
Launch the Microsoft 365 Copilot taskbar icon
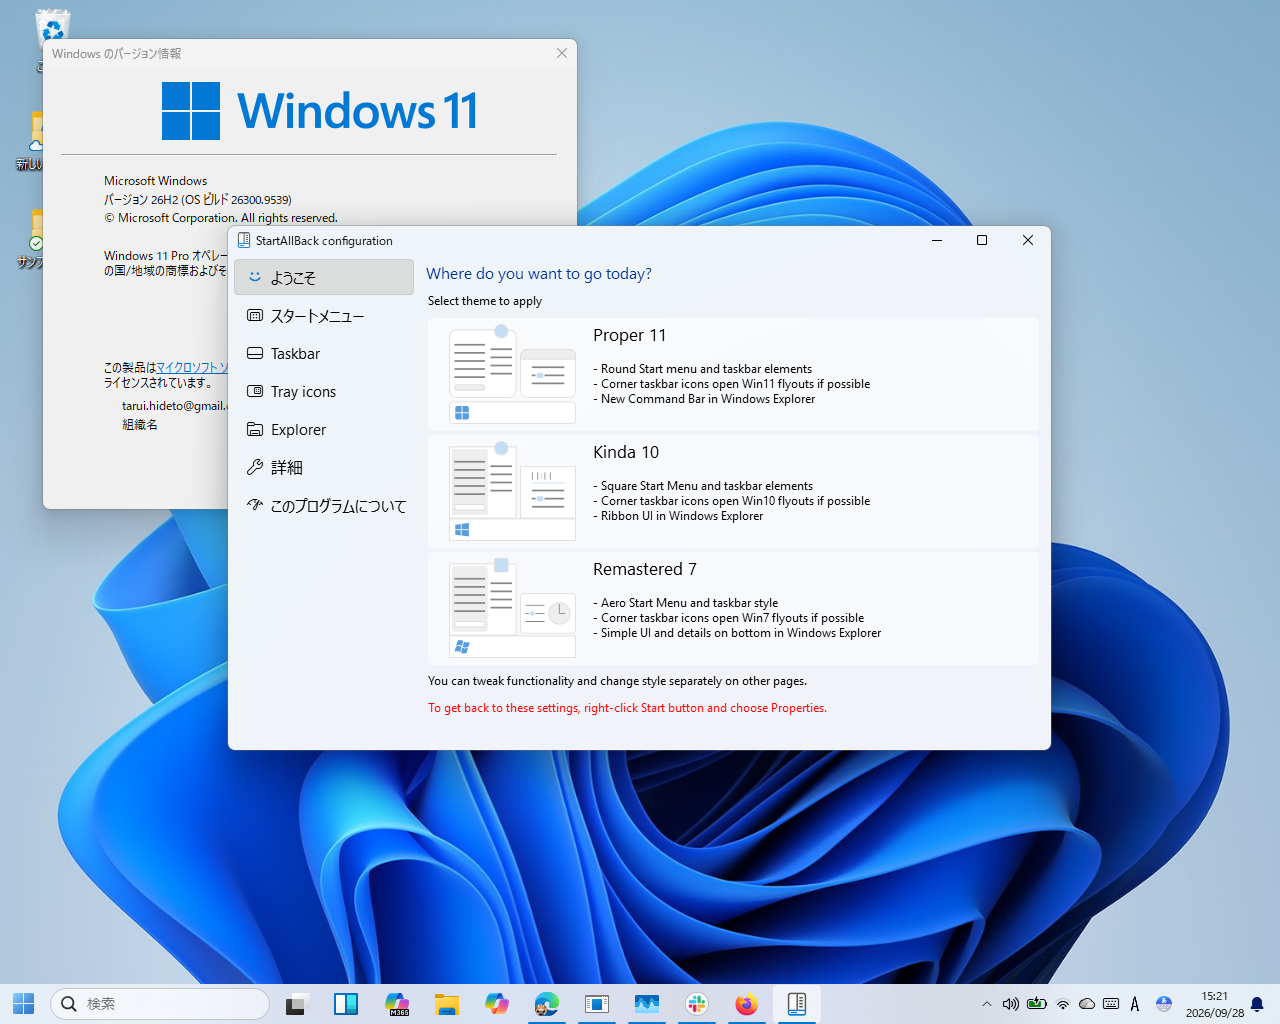coord(397,1004)
